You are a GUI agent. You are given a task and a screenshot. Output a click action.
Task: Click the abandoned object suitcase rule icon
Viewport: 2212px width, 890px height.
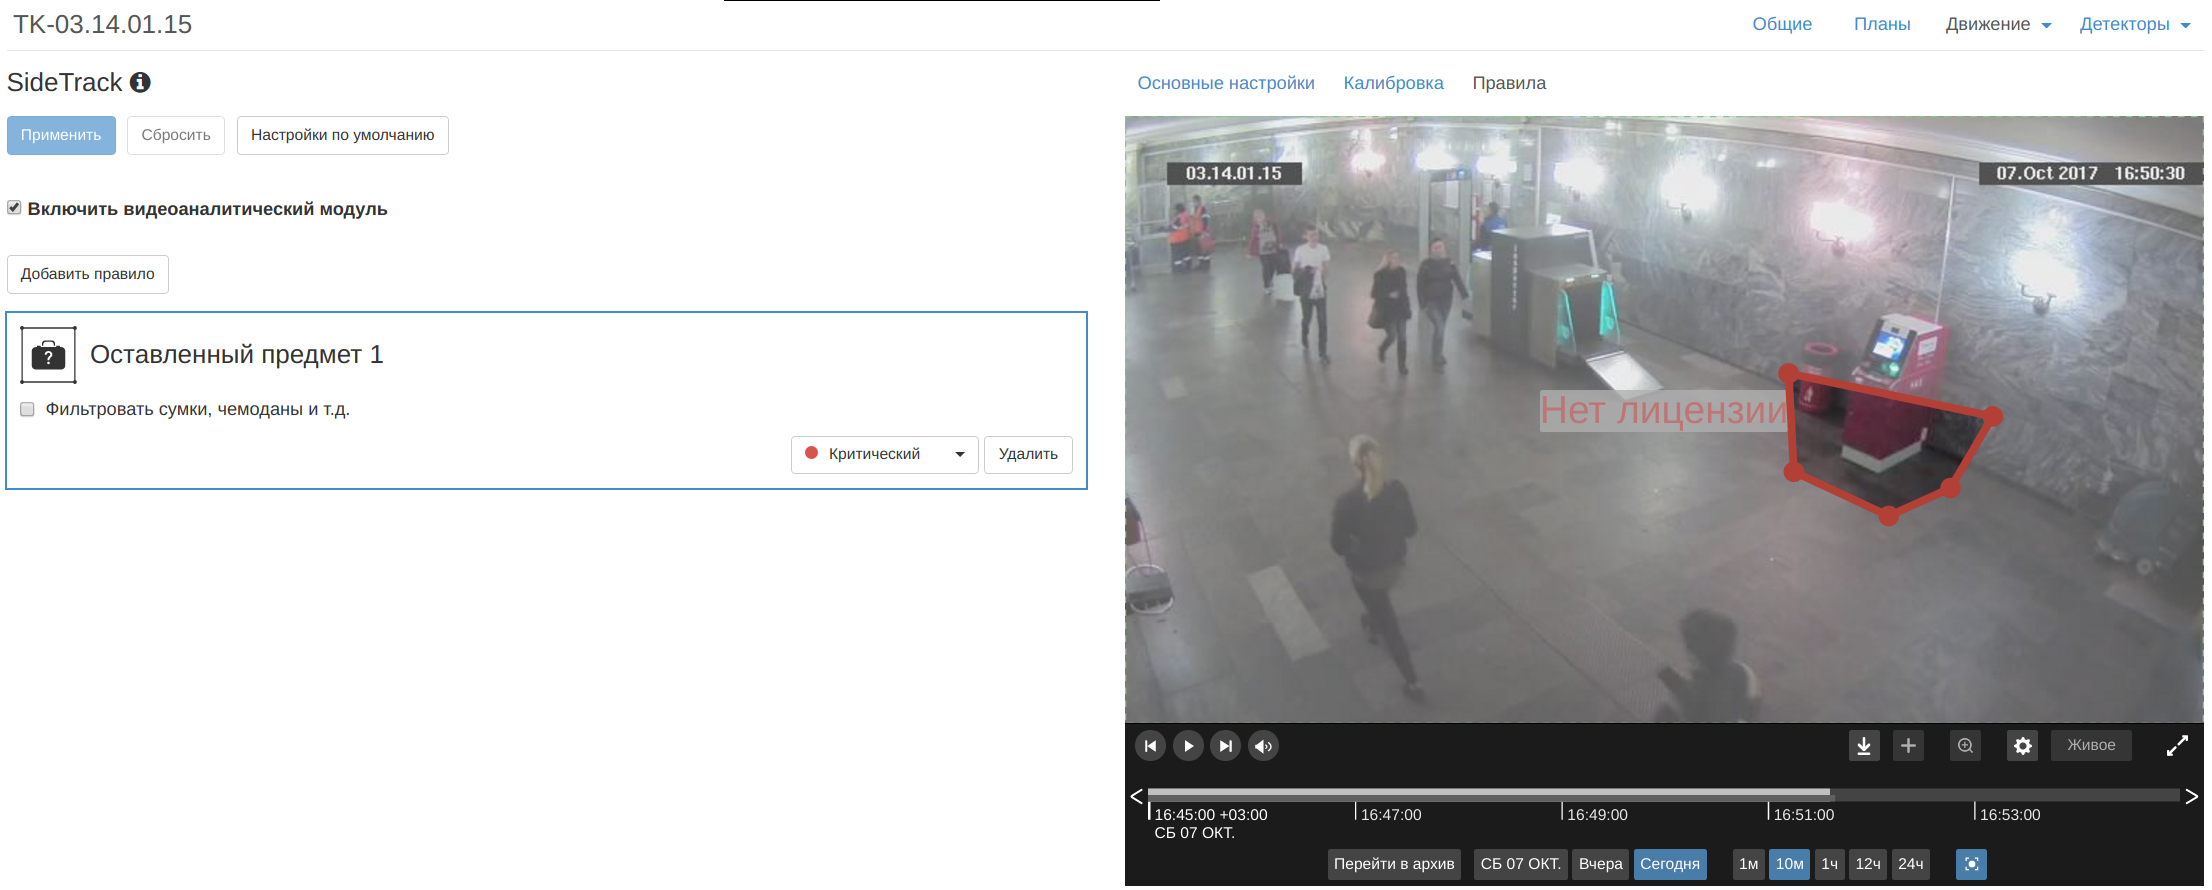48,355
